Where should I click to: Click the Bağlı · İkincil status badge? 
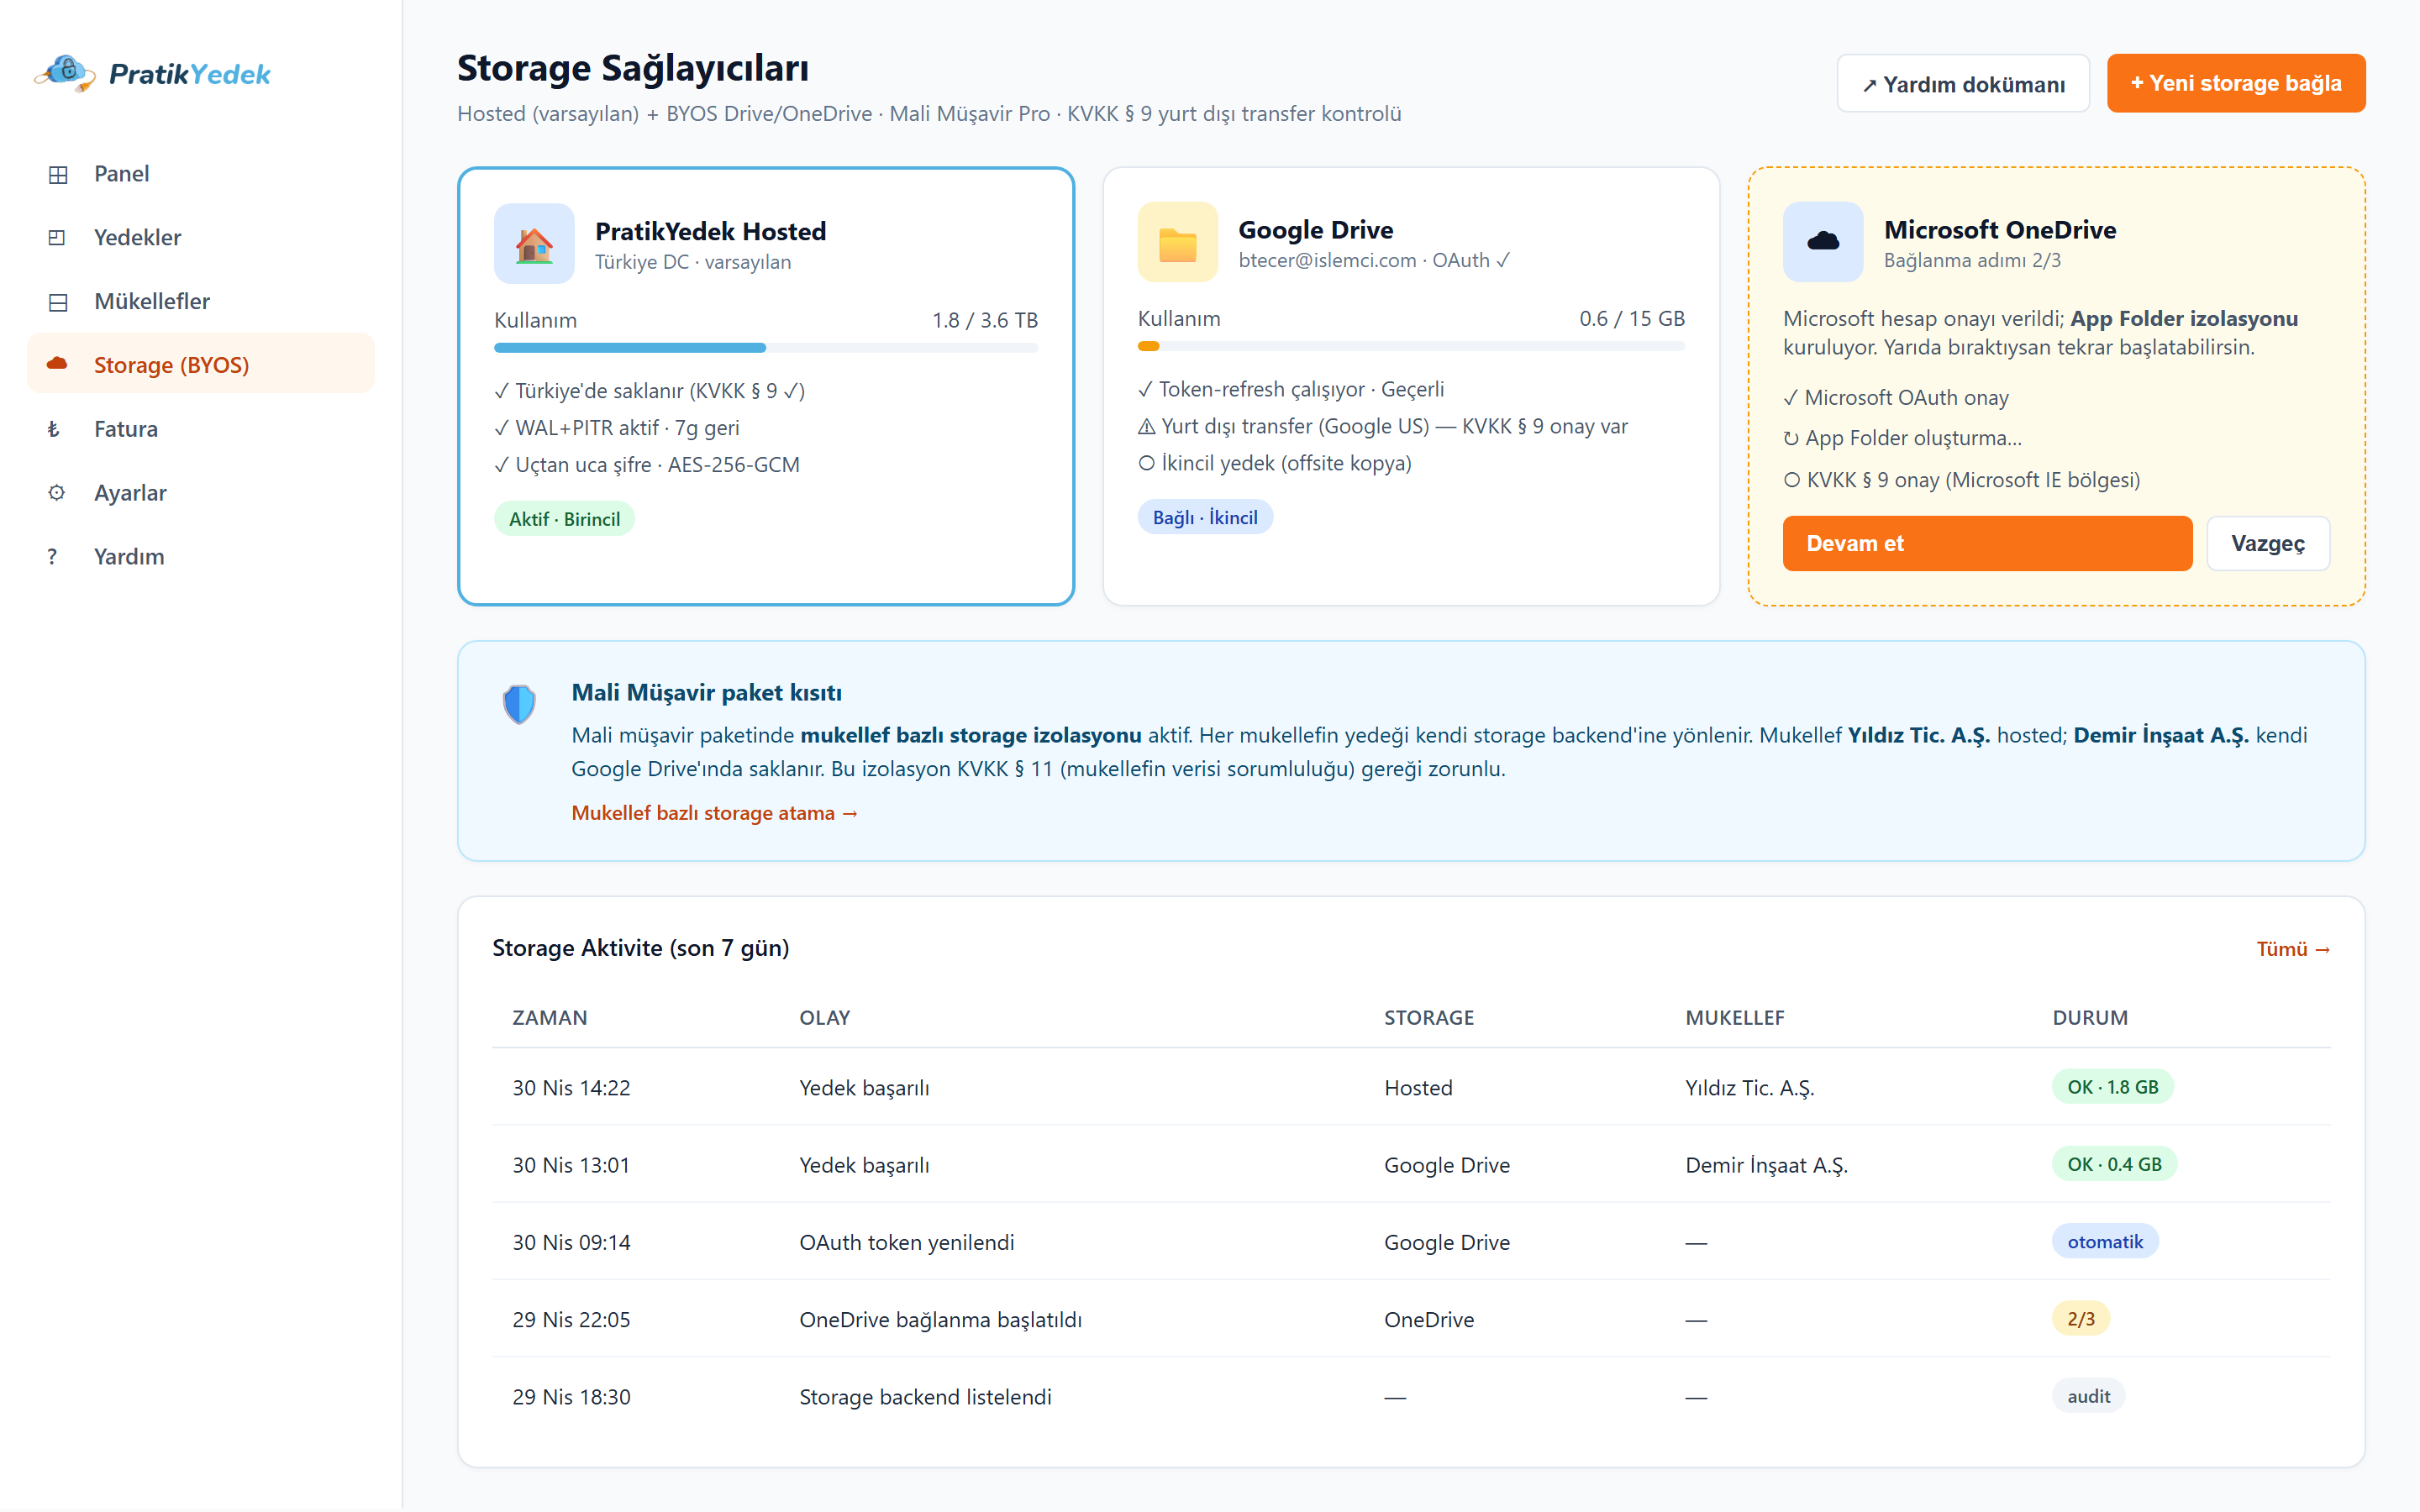[1205, 517]
